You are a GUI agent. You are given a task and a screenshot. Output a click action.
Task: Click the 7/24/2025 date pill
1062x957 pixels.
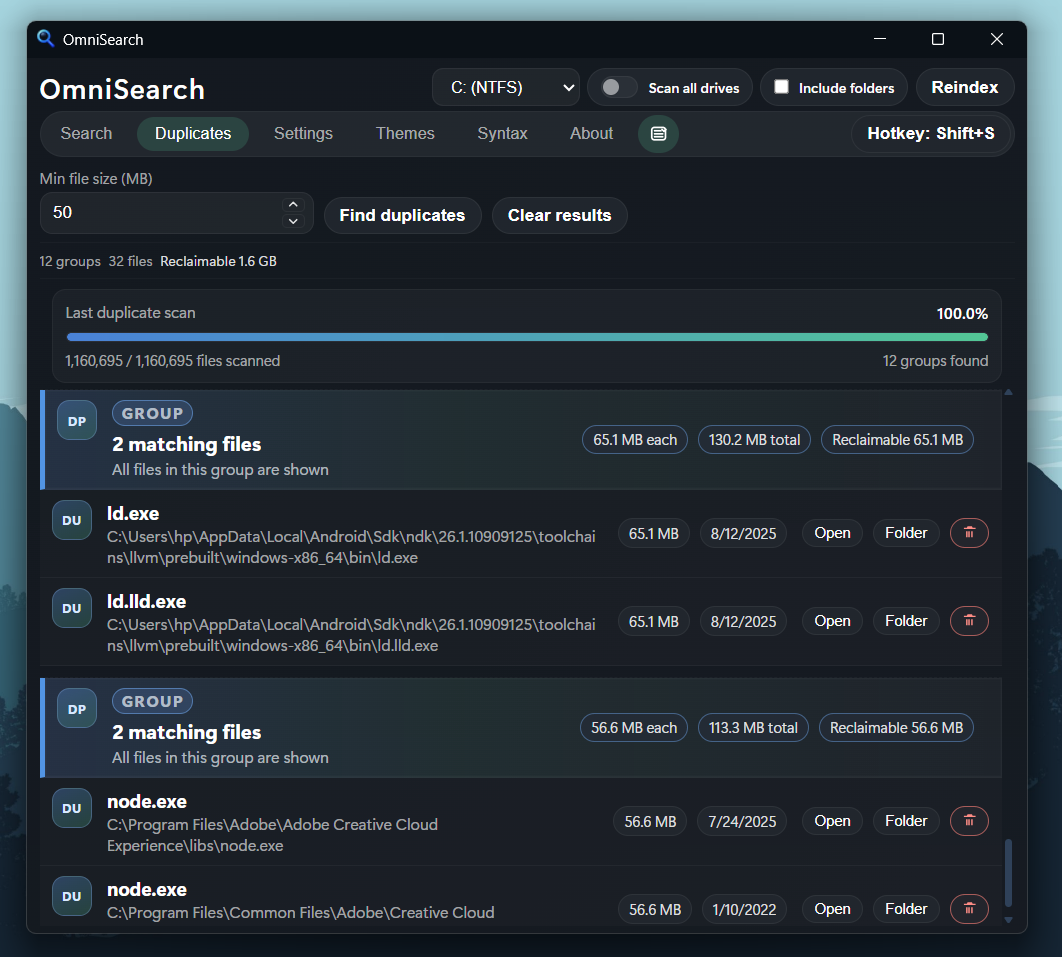click(742, 821)
